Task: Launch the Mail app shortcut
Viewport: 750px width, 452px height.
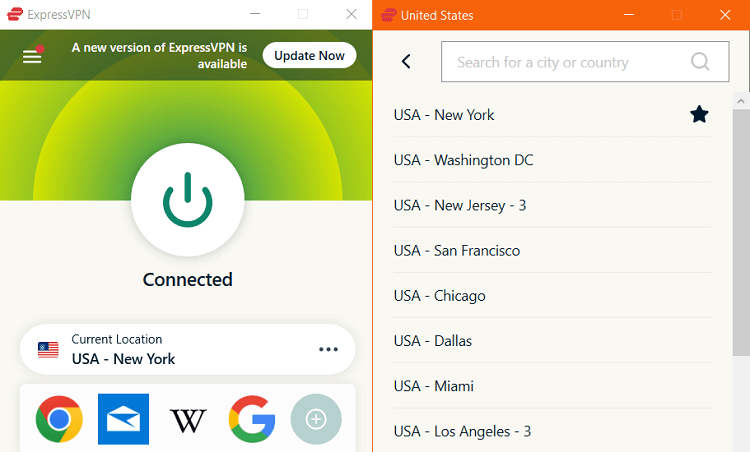Action: point(123,419)
